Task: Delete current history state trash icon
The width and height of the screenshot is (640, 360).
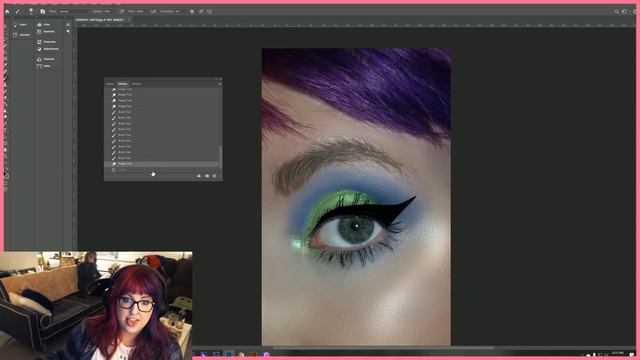Action: 215,176
